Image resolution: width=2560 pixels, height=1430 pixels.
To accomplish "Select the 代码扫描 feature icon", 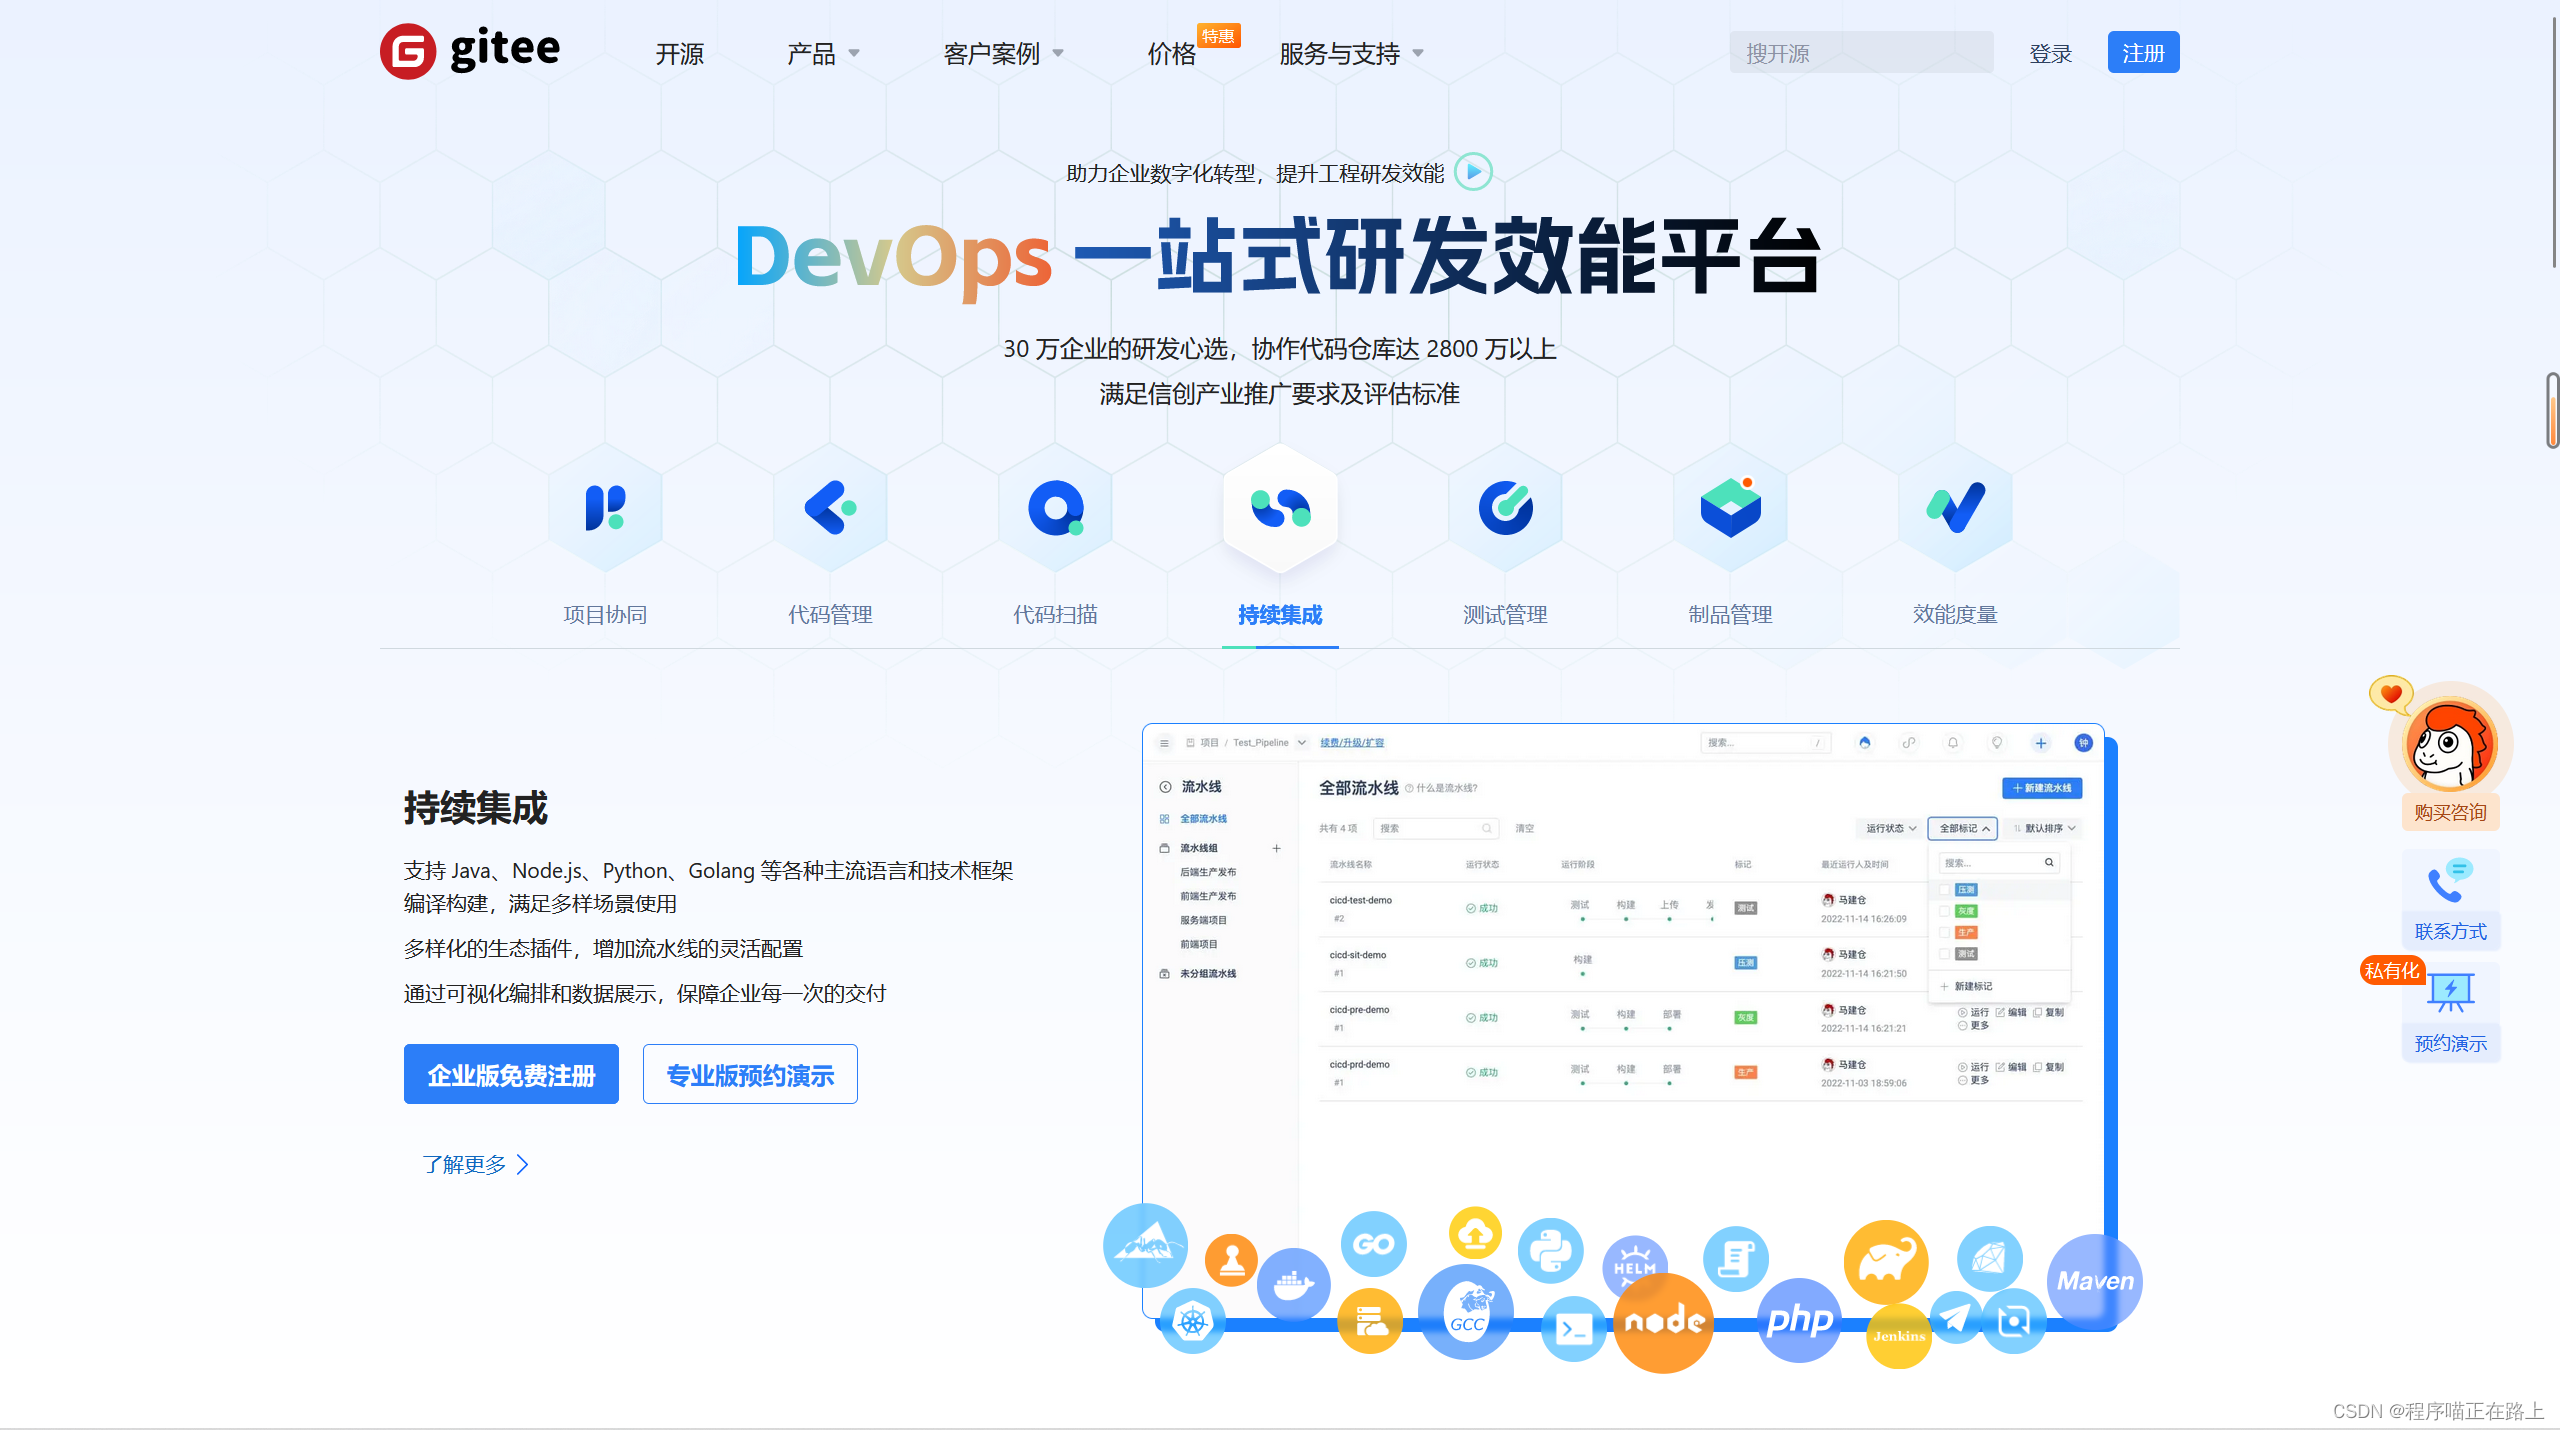I will tap(1055, 508).
